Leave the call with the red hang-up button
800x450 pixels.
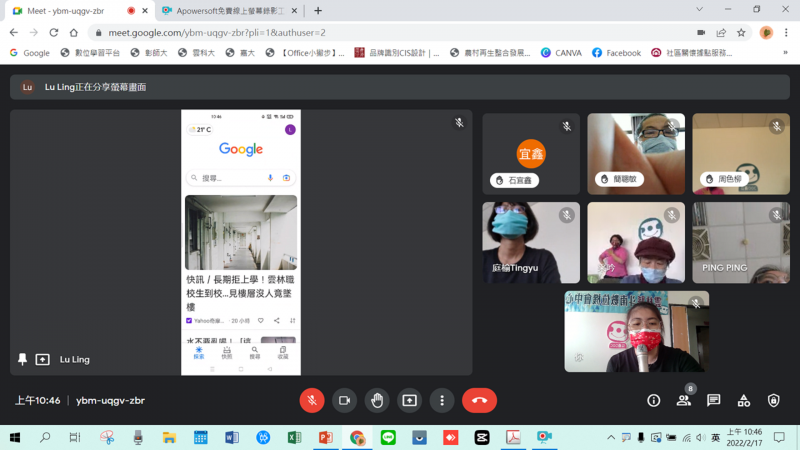[479, 401]
